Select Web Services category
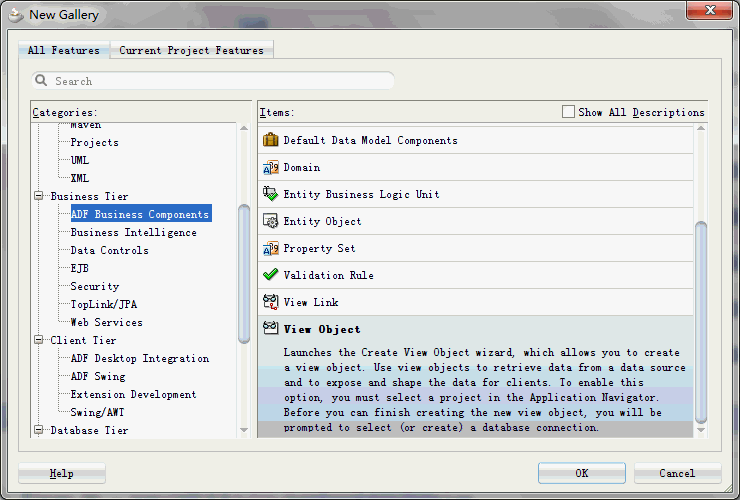 [107, 322]
